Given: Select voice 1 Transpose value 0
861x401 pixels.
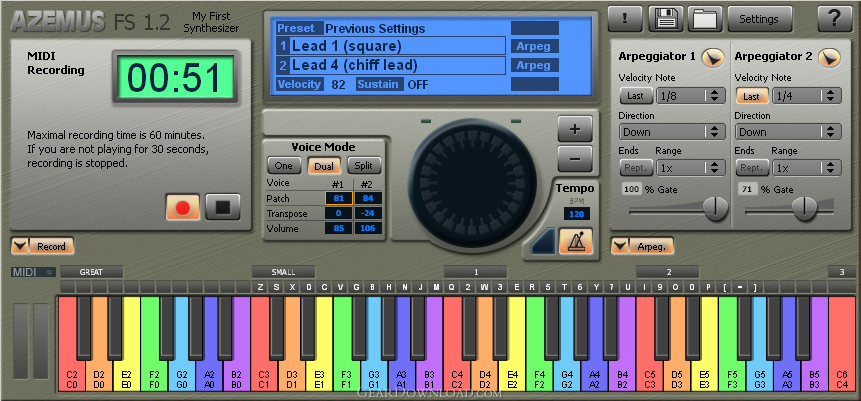Looking at the screenshot, I should [339, 213].
